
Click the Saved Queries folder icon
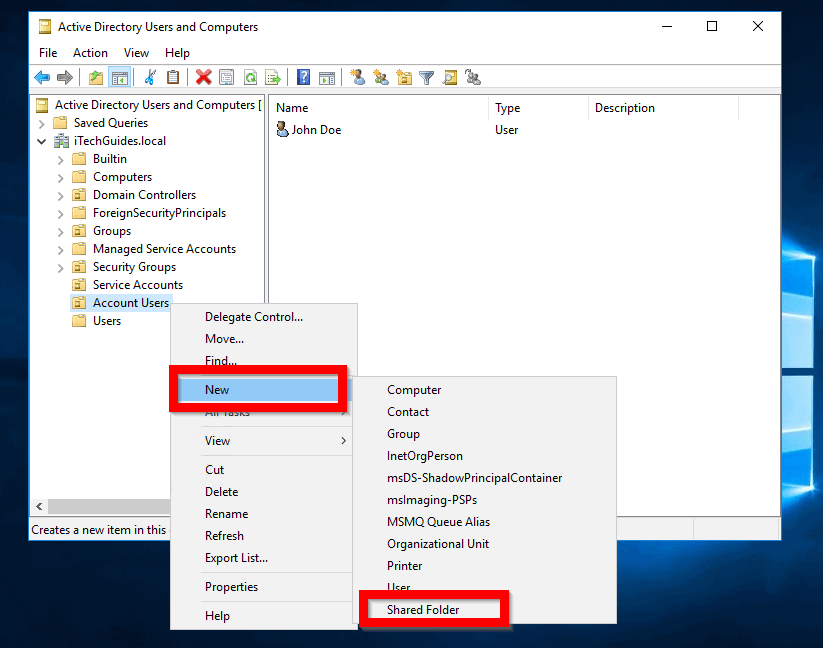pyautogui.click(x=60, y=123)
